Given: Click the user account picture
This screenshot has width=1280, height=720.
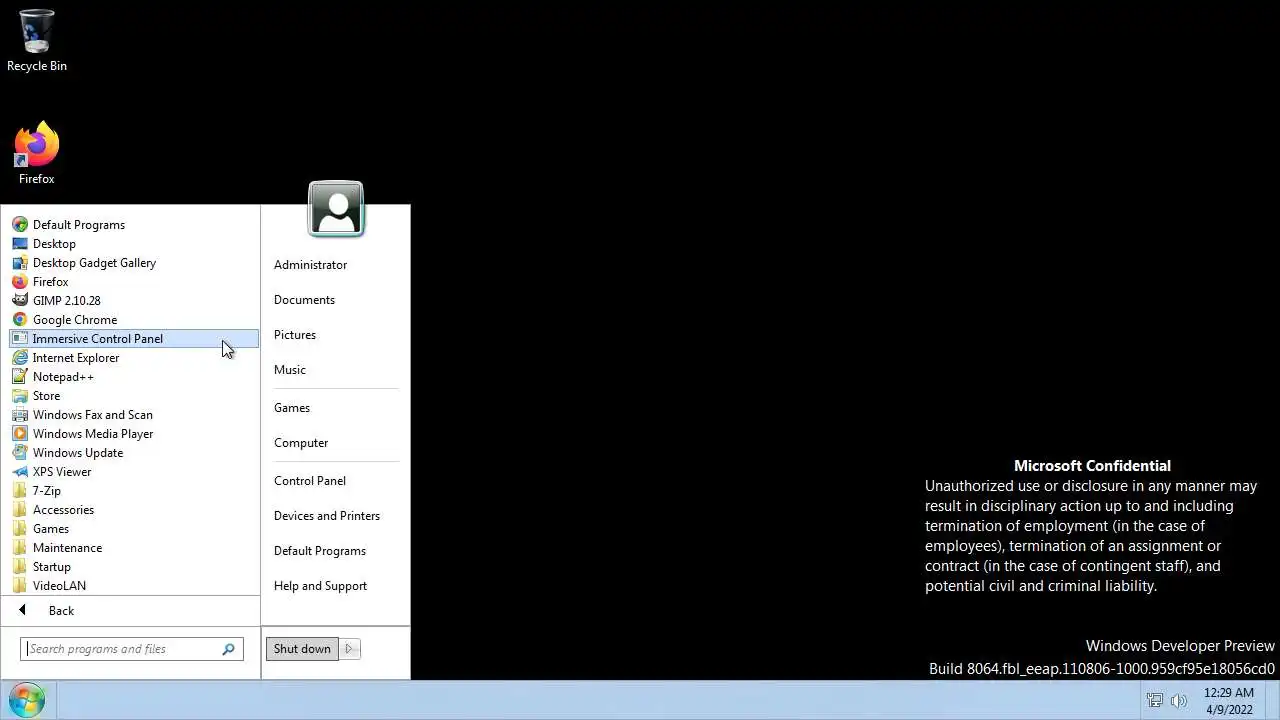Looking at the screenshot, I should 336,209.
